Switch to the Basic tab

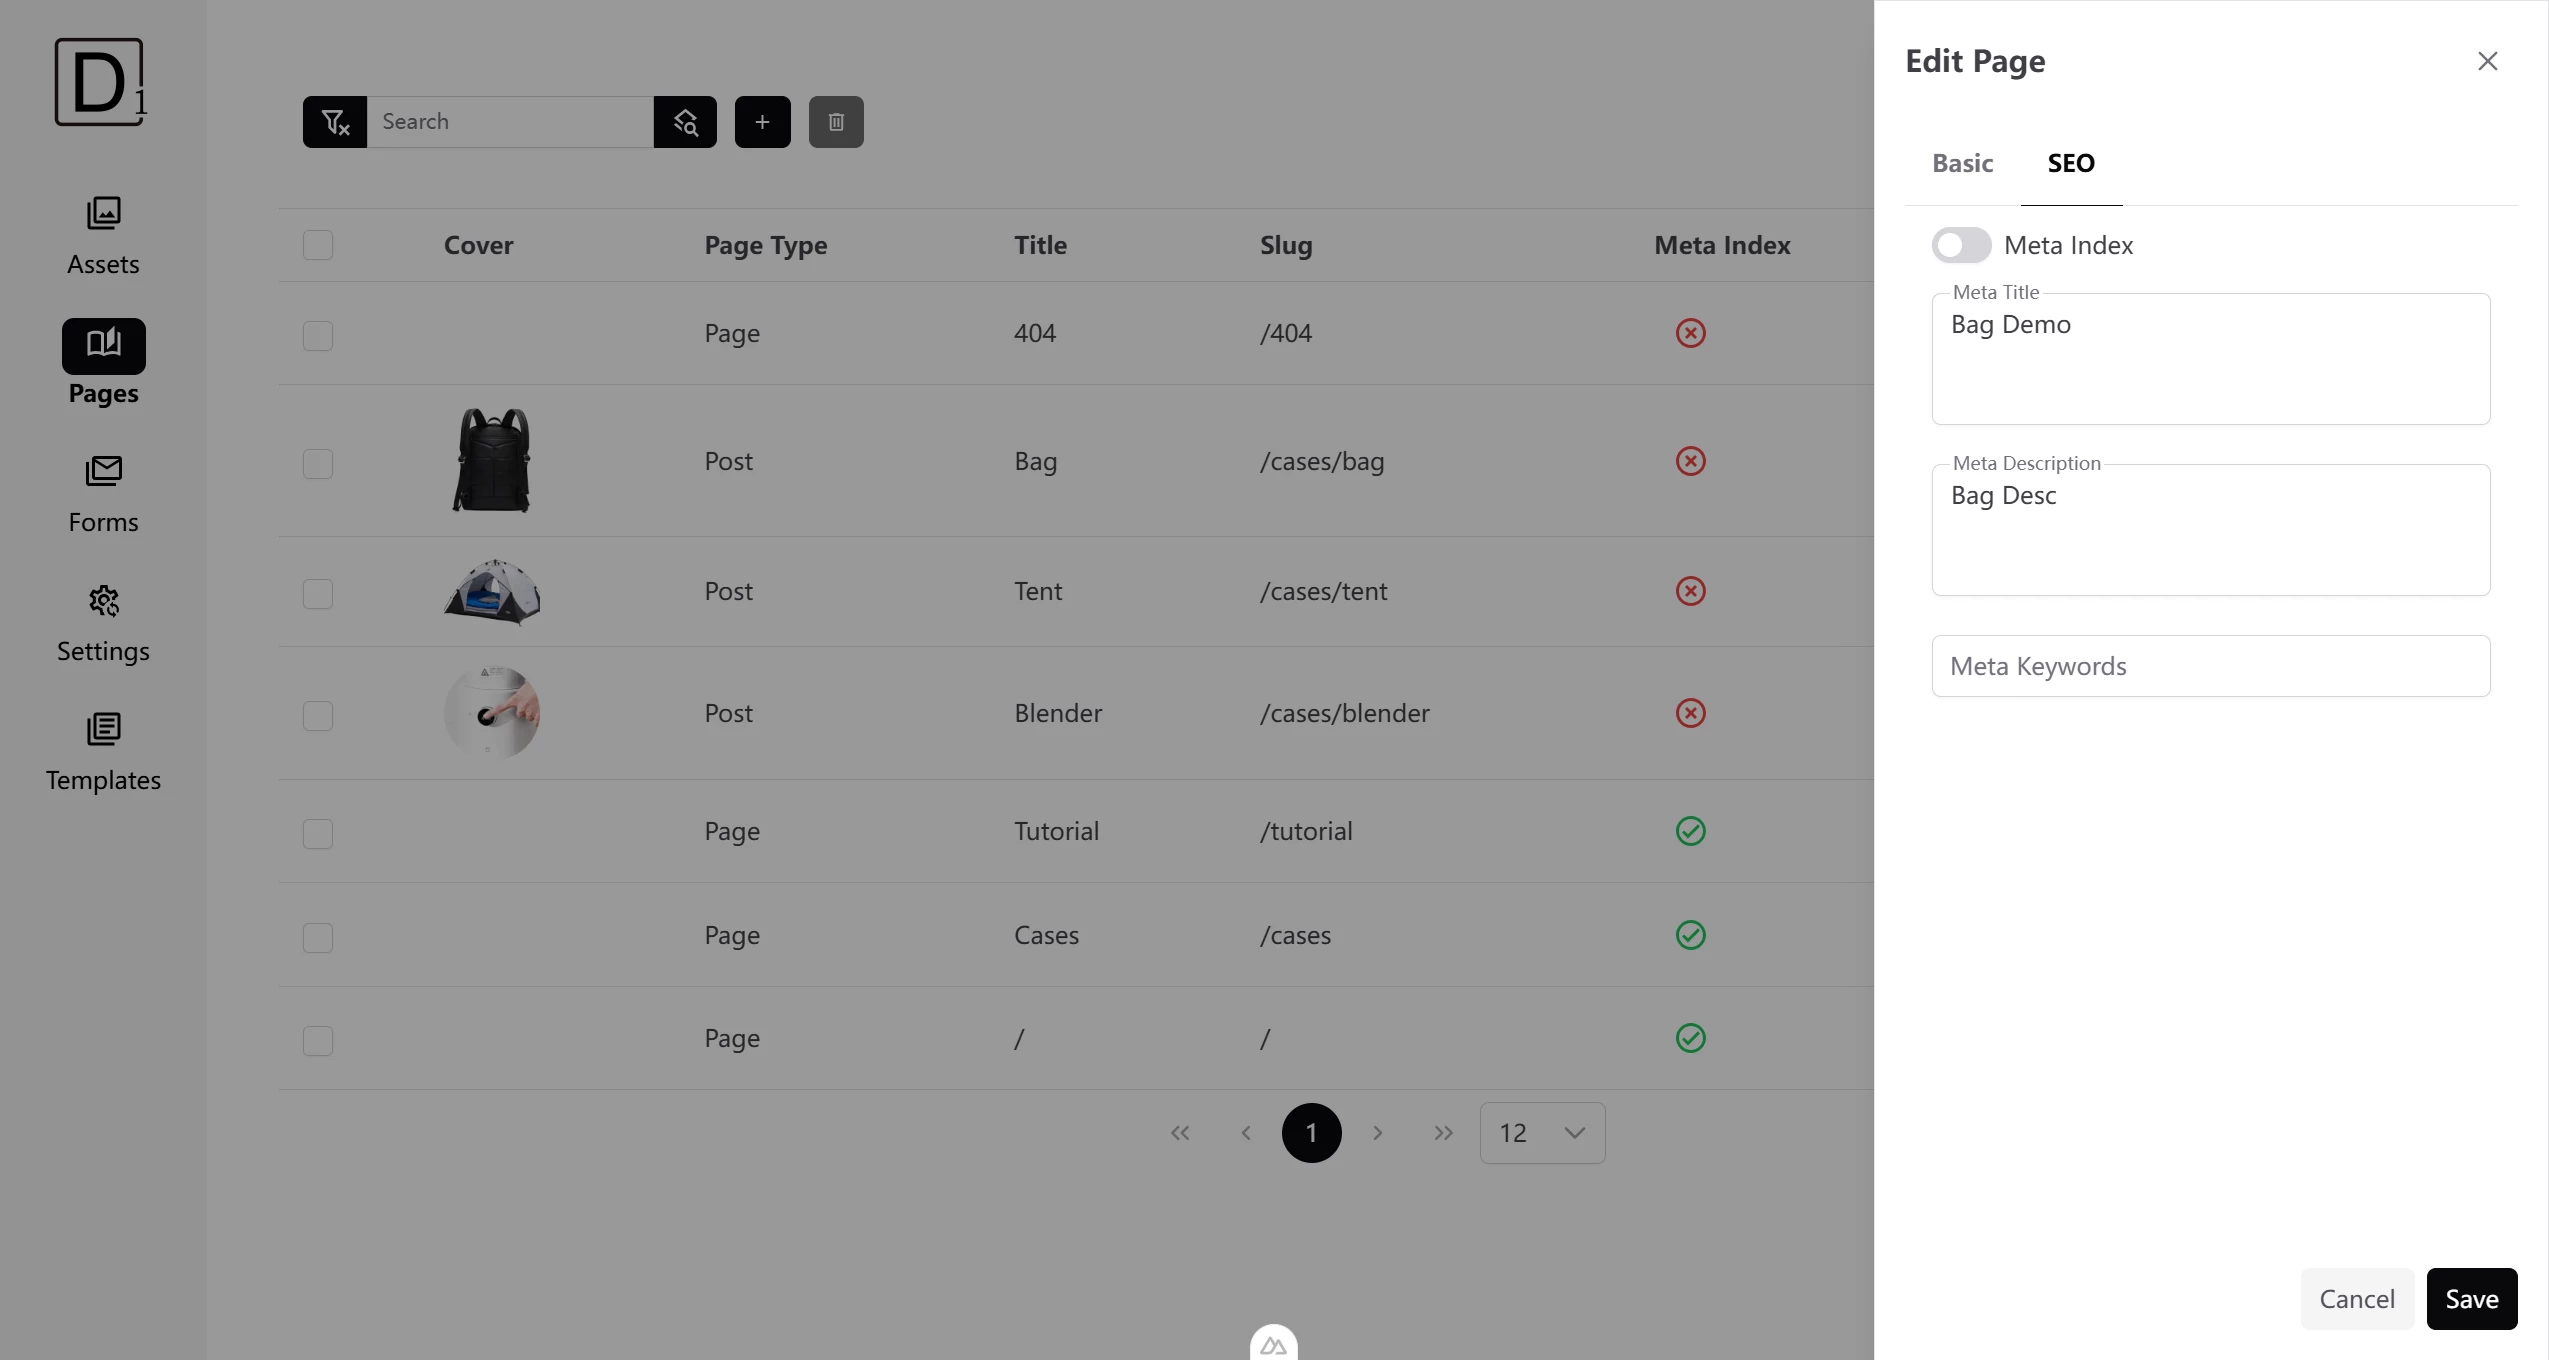click(x=1962, y=163)
